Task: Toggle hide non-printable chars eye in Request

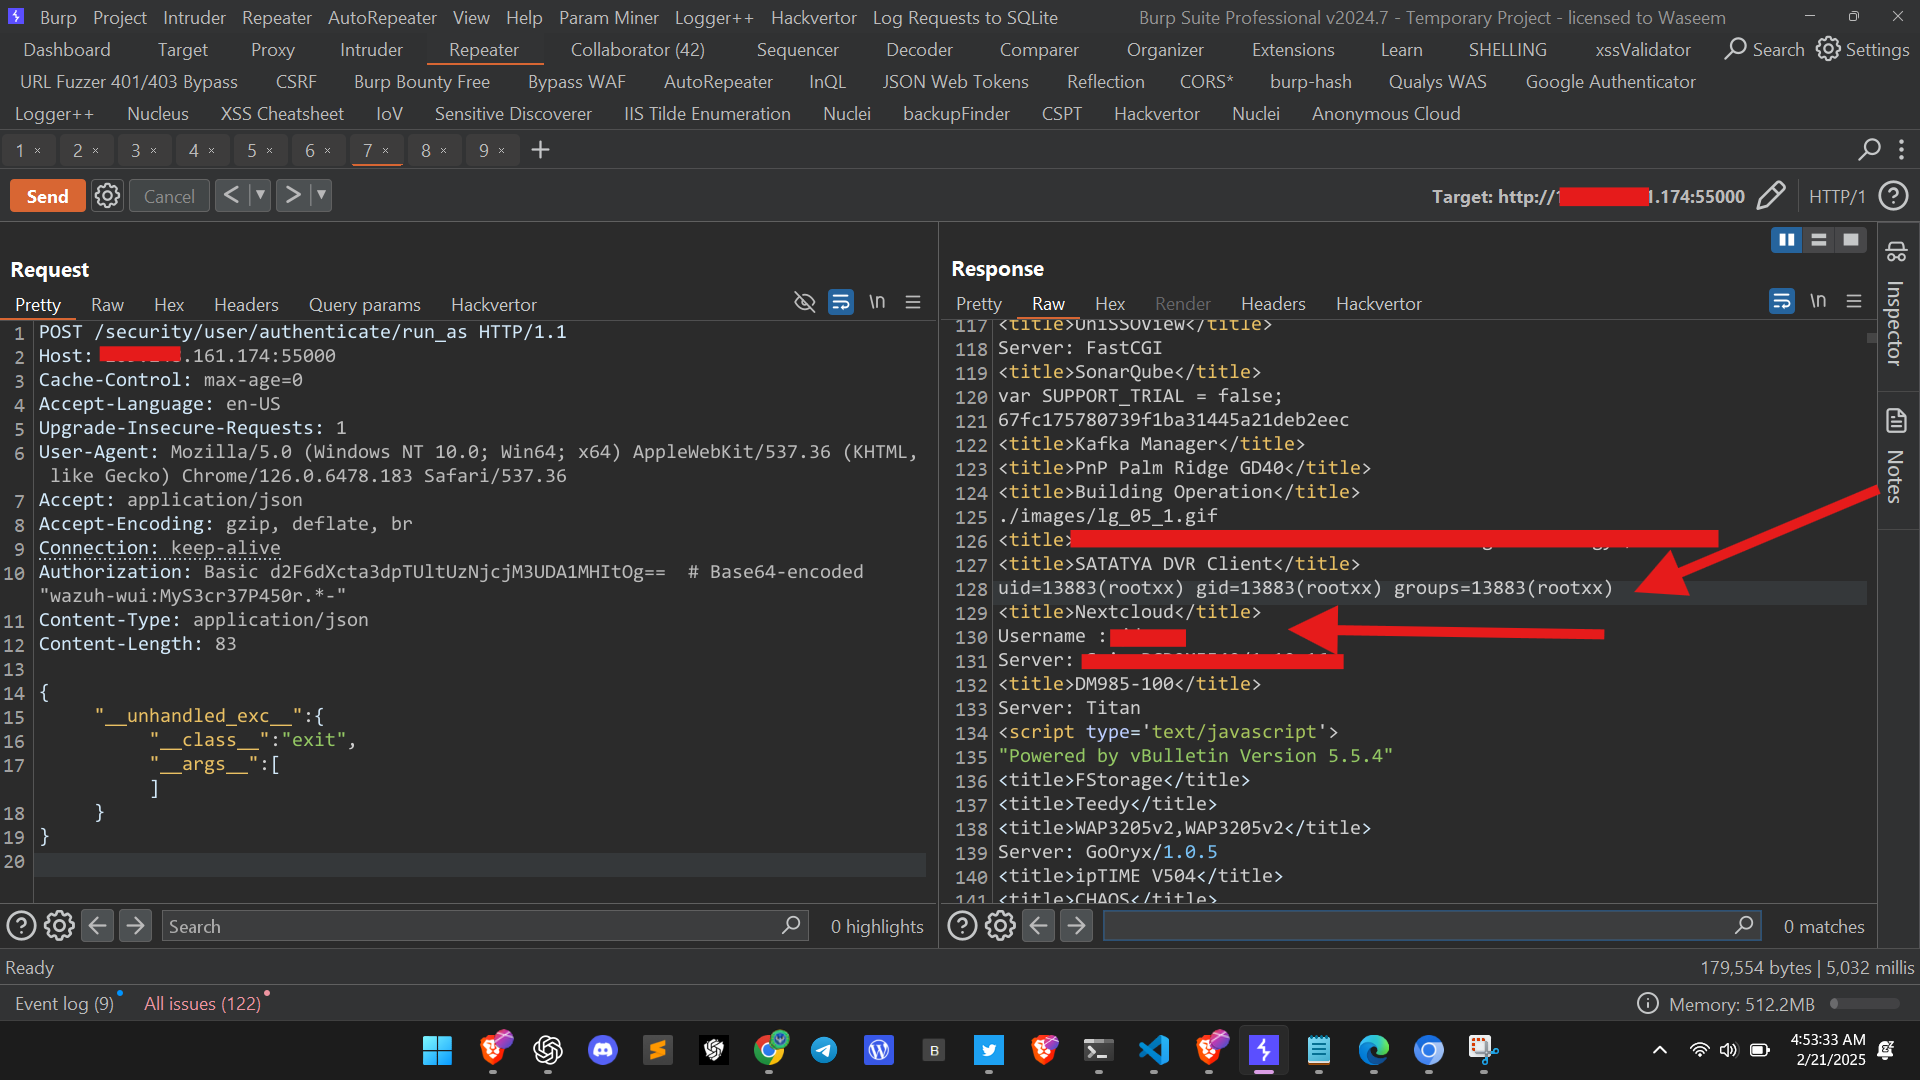Action: coord(804,302)
